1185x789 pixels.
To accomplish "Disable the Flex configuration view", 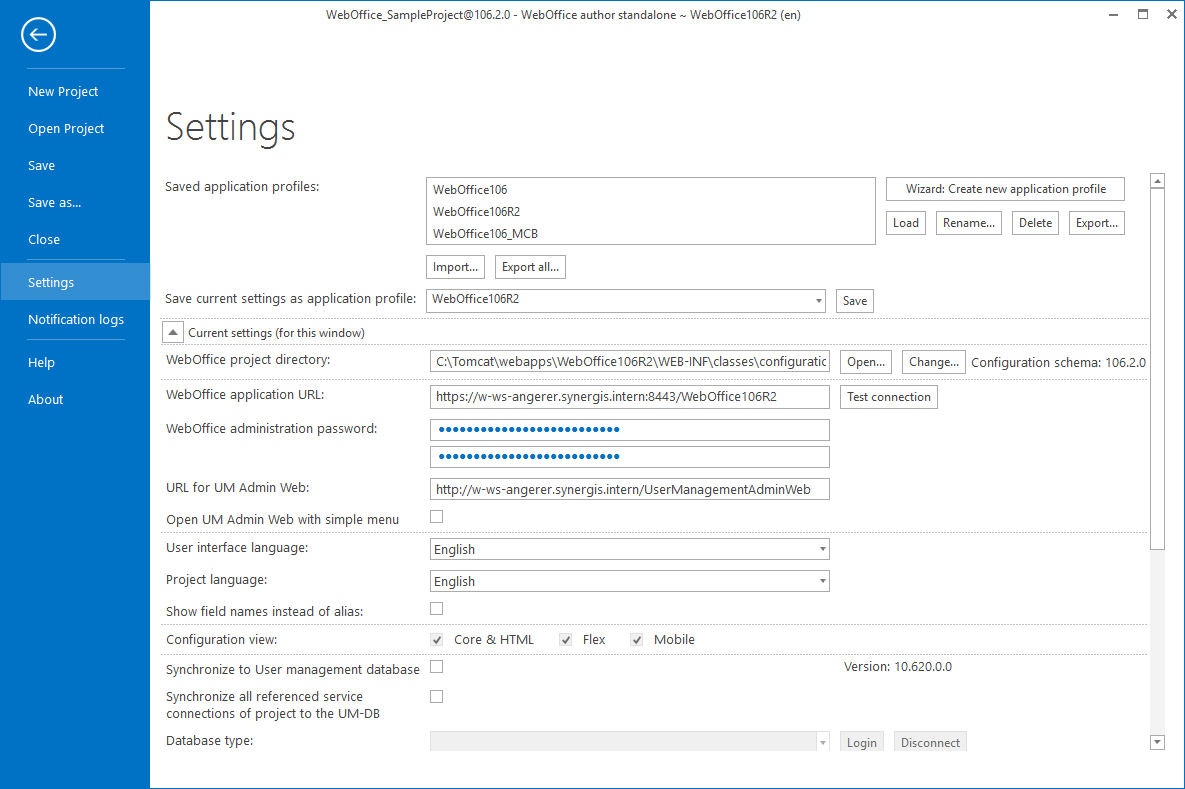I will [565, 638].
